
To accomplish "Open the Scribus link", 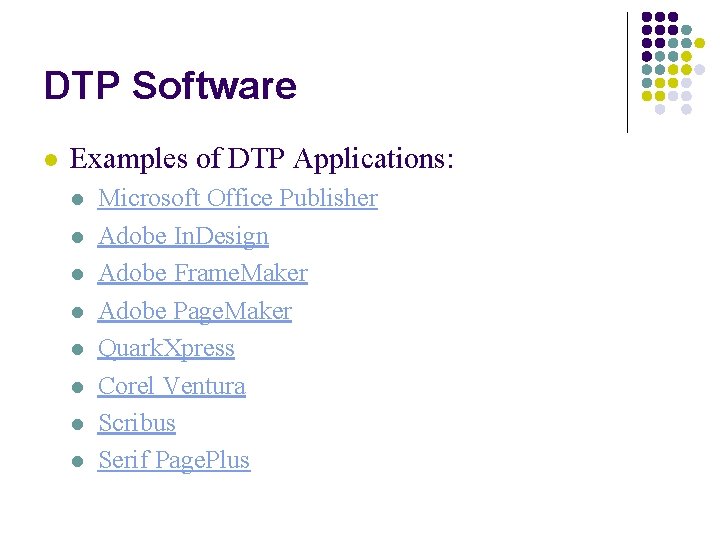I will (136, 422).
